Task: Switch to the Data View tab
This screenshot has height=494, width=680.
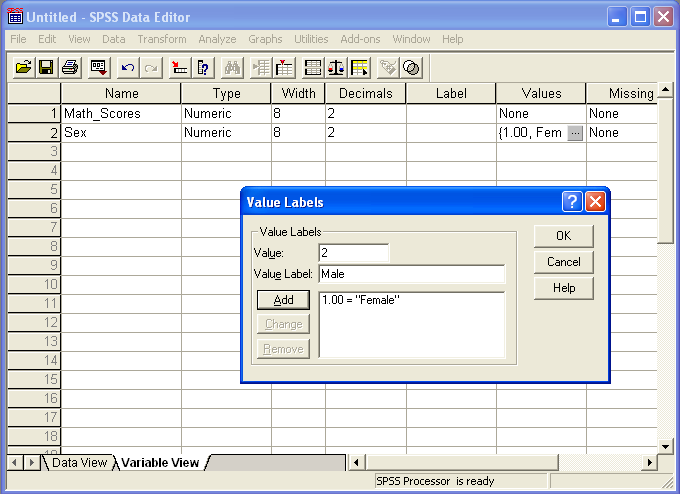Action: (x=79, y=463)
